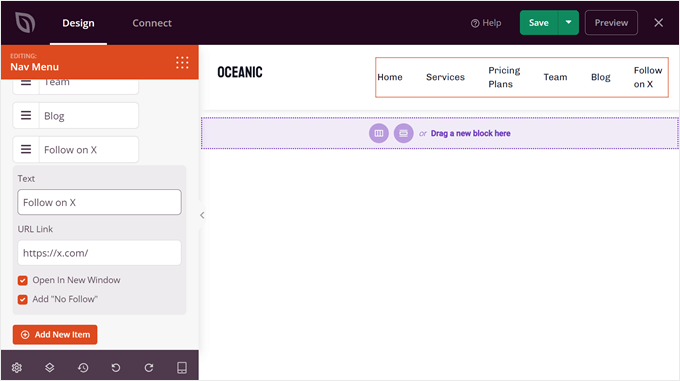Click Blog in the nav menu preview
This screenshot has height=381, width=680.
pyautogui.click(x=601, y=77)
